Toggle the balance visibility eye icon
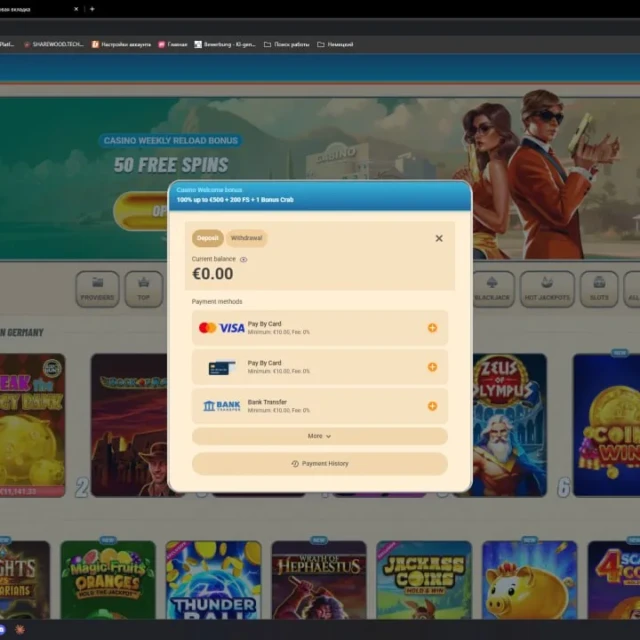640x640 pixels. tap(244, 260)
